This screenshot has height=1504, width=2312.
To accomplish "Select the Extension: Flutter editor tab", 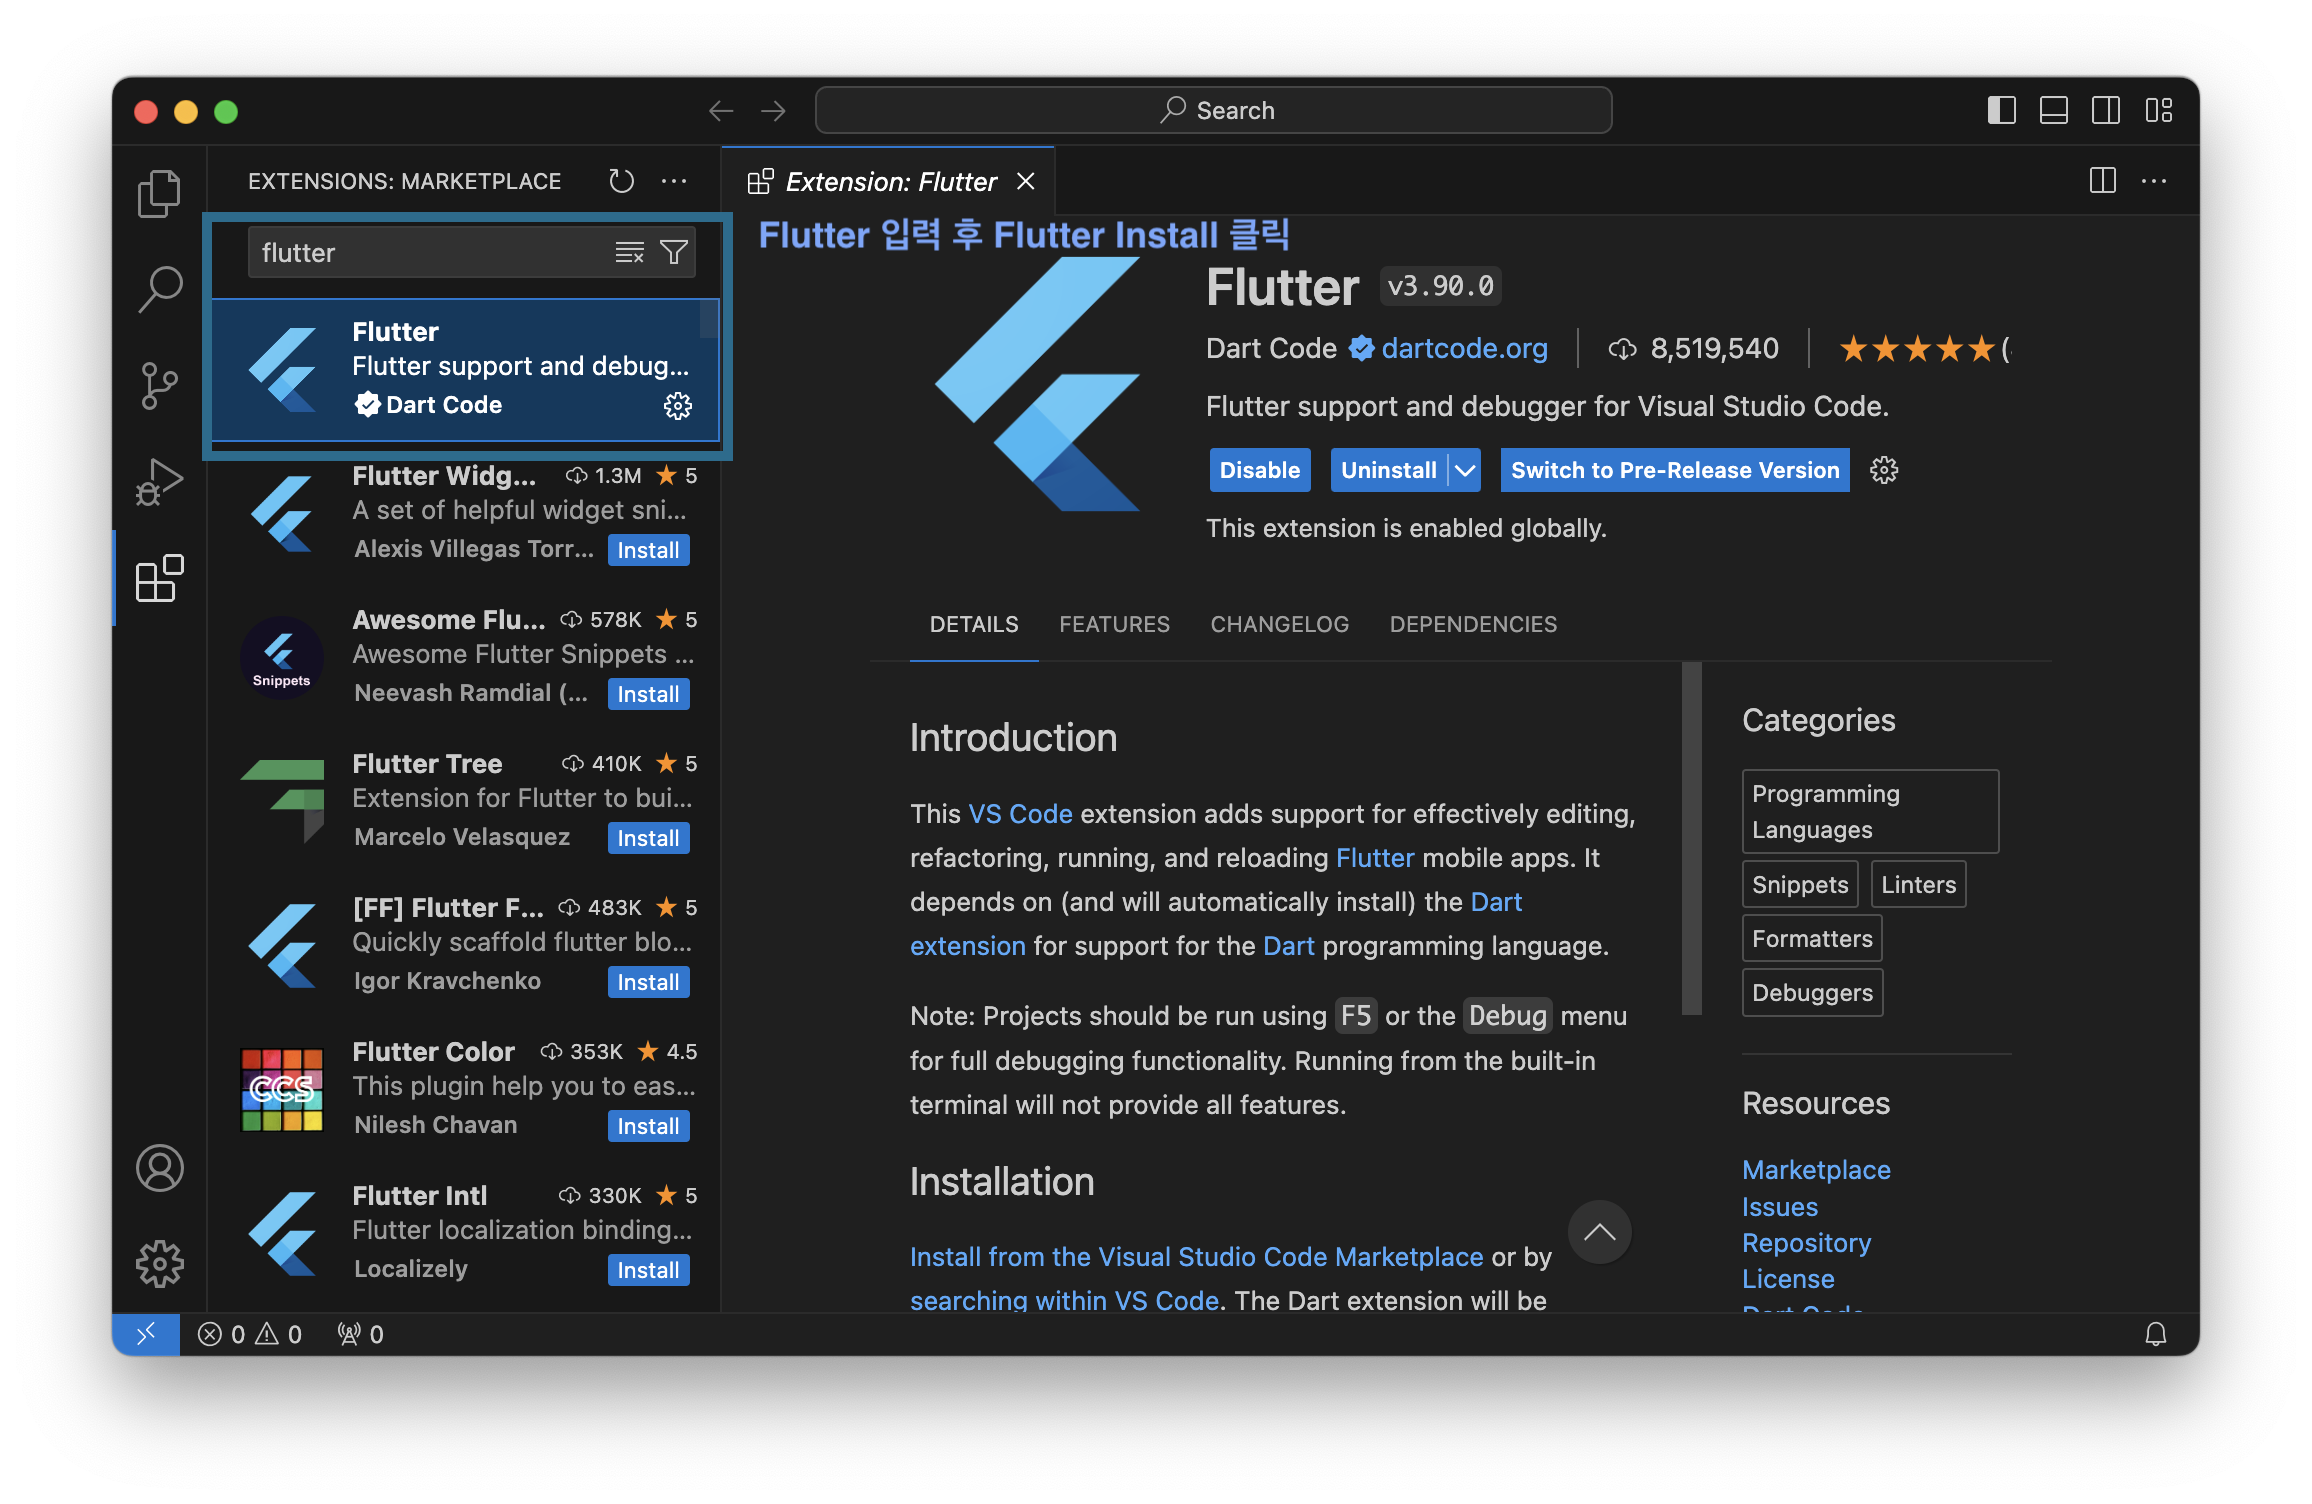I will 888,181.
